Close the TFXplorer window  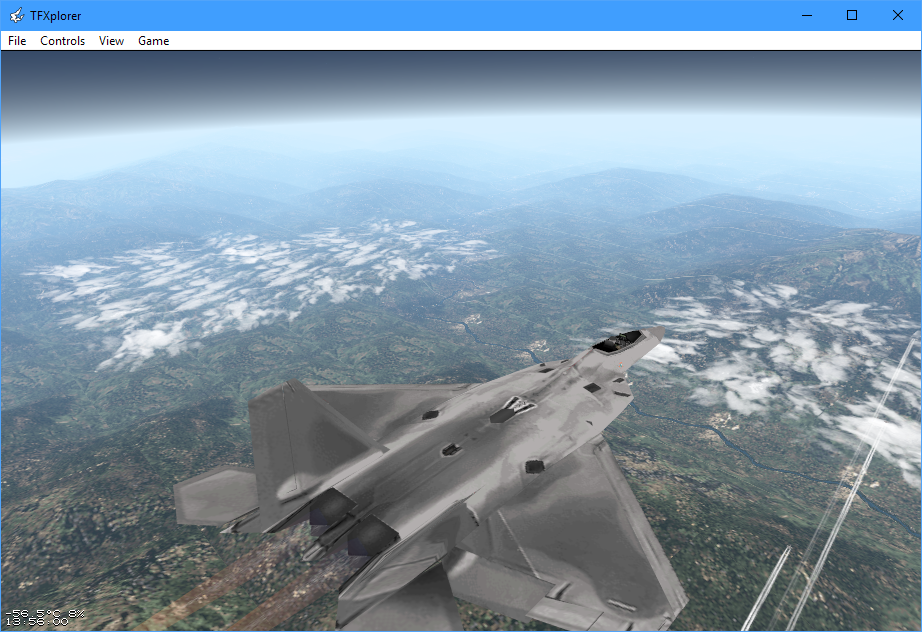pyautogui.click(x=897, y=15)
